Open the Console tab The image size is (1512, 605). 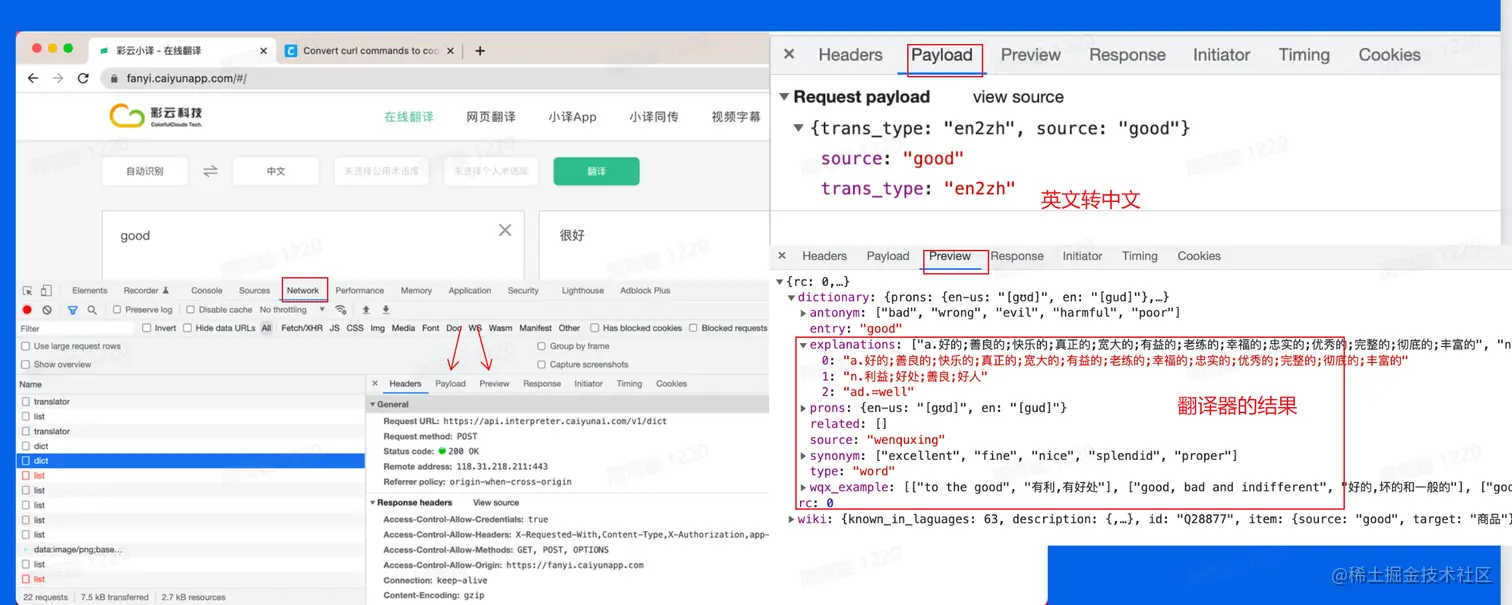(207, 291)
